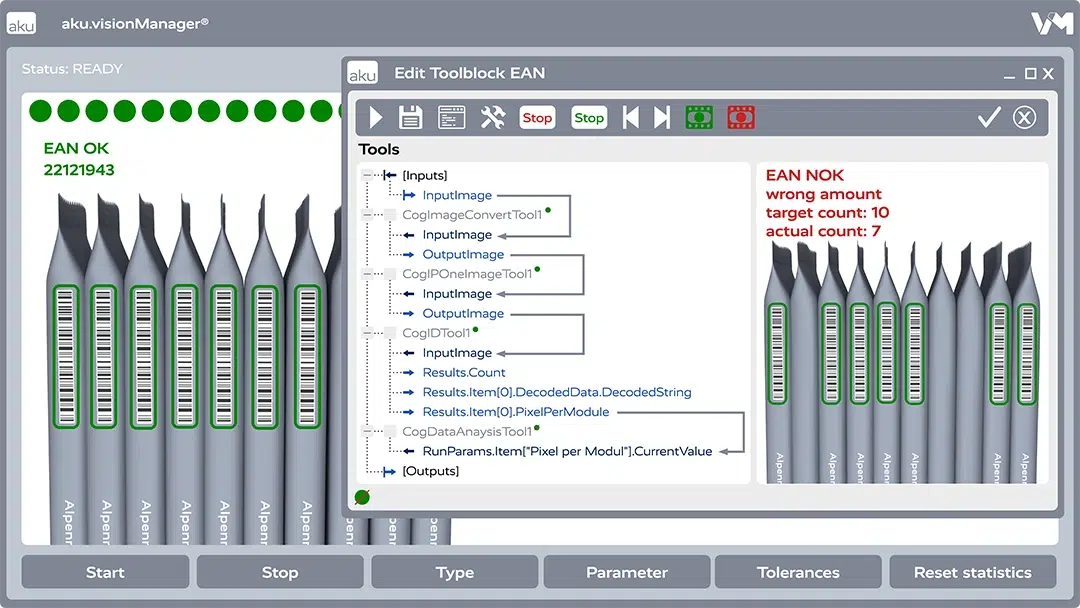Click the Start button

click(105, 572)
